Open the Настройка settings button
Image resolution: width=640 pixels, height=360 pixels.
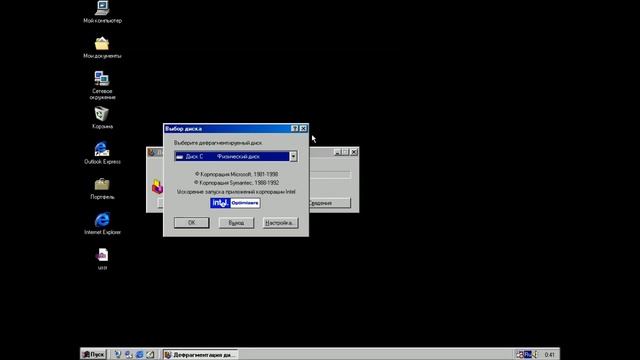(x=280, y=223)
